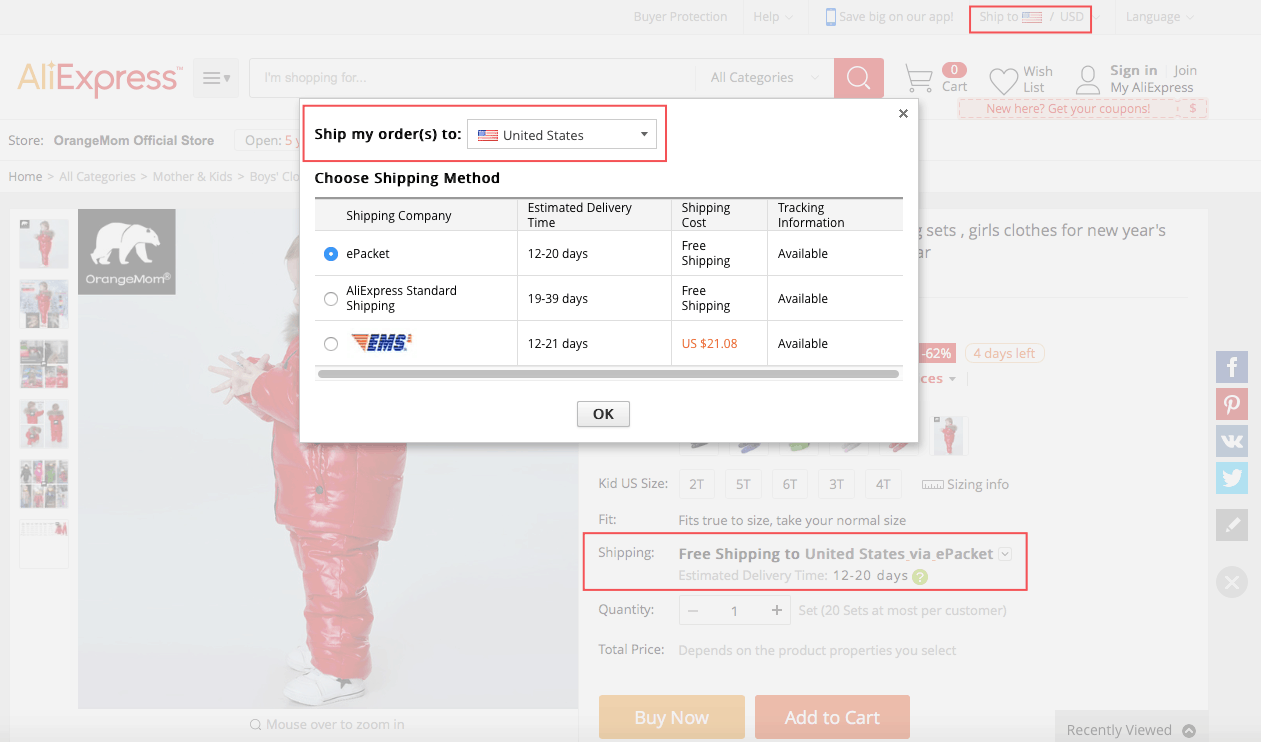Share product on Twitter

point(1231,478)
